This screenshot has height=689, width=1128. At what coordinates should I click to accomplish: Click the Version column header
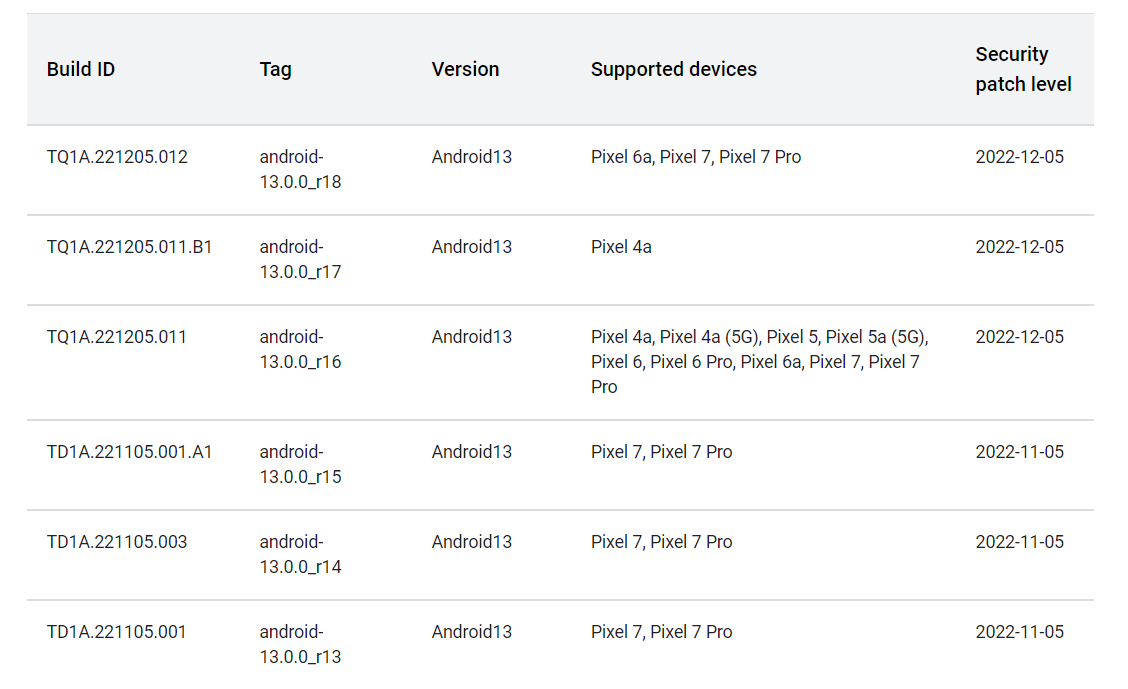coord(465,70)
